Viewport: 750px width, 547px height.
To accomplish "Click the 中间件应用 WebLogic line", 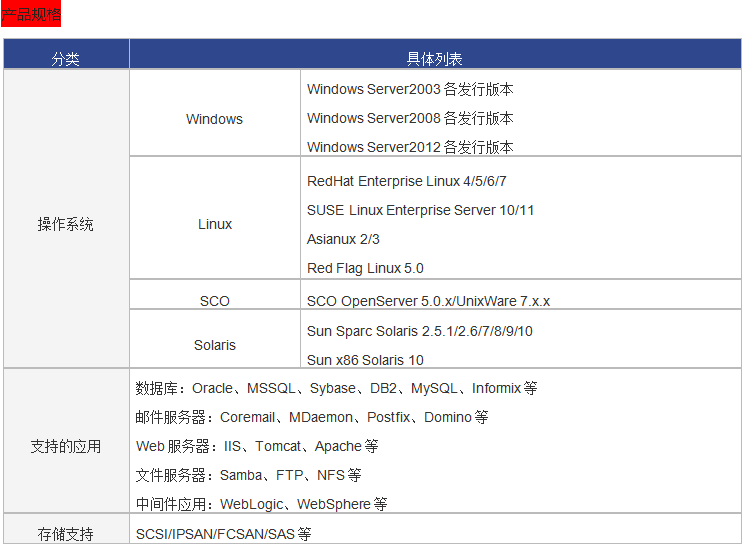I will [261, 504].
